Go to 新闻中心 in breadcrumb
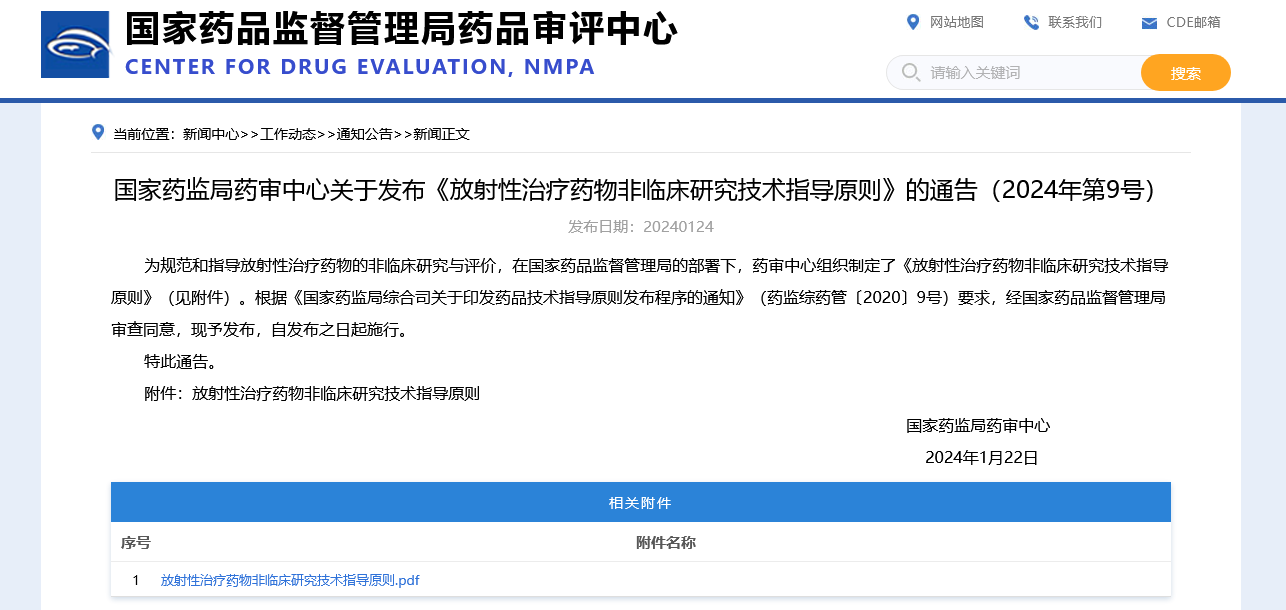Screen dimensions: 1286x610 point(211,134)
